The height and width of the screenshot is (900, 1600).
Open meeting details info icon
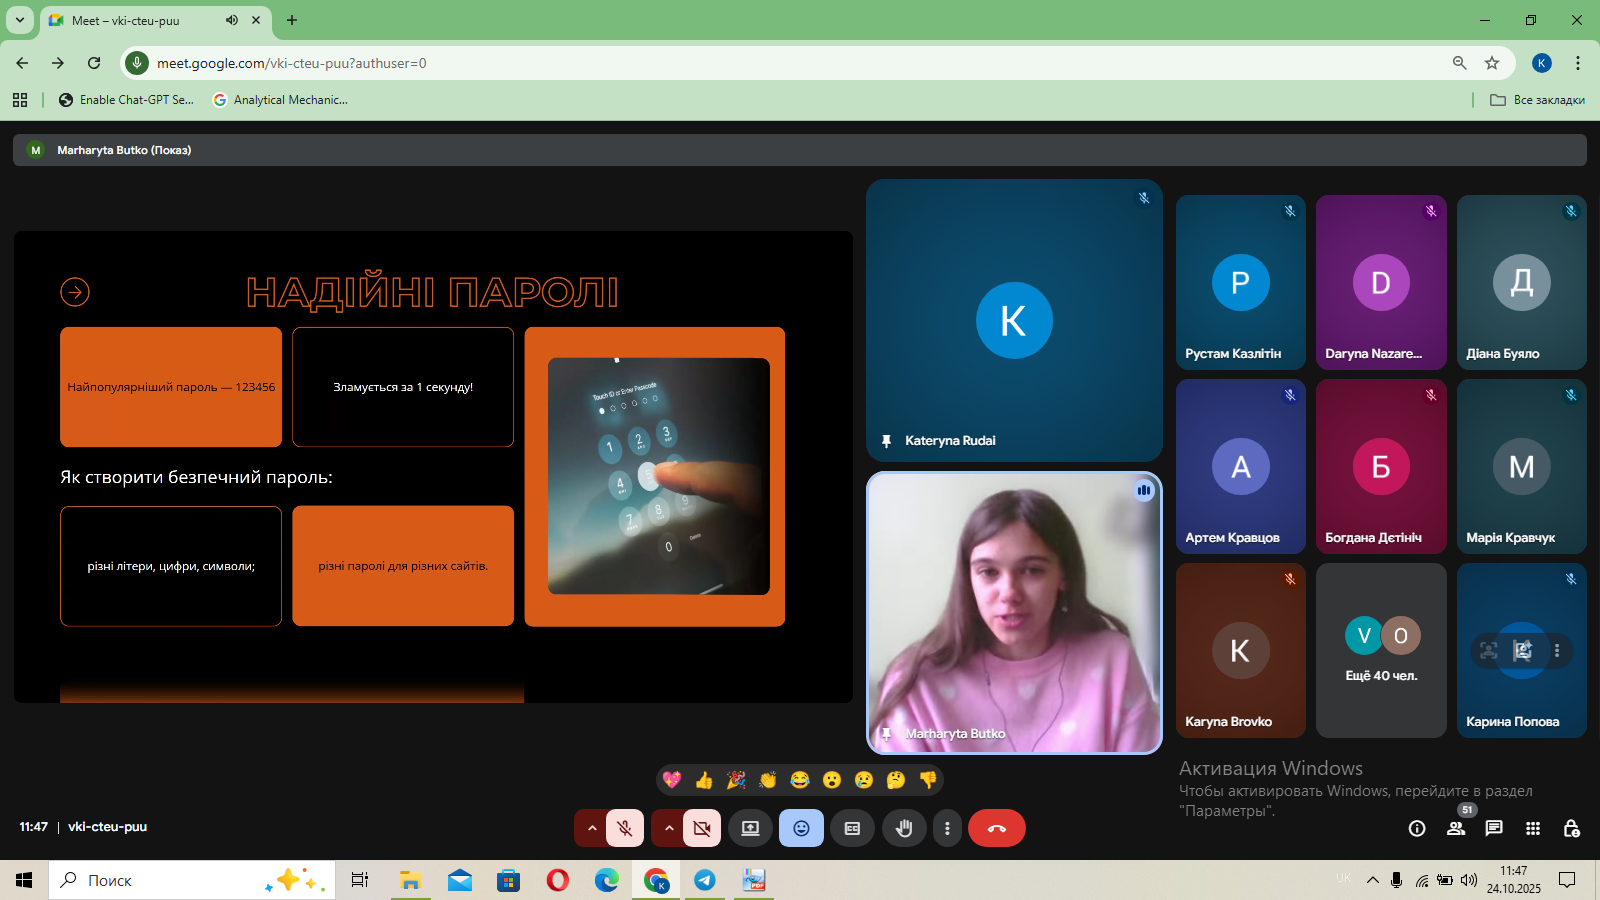(1417, 828)
